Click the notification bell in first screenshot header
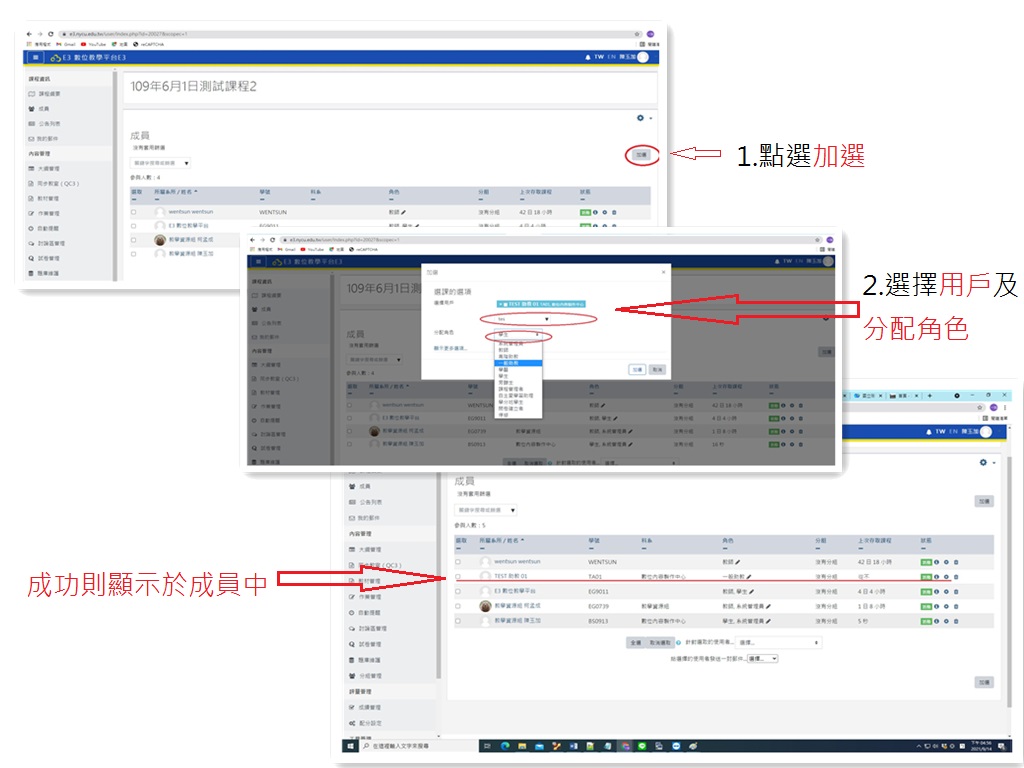Screen dimensions: 1024x768 pyautogui.click(x=588, y=57)
